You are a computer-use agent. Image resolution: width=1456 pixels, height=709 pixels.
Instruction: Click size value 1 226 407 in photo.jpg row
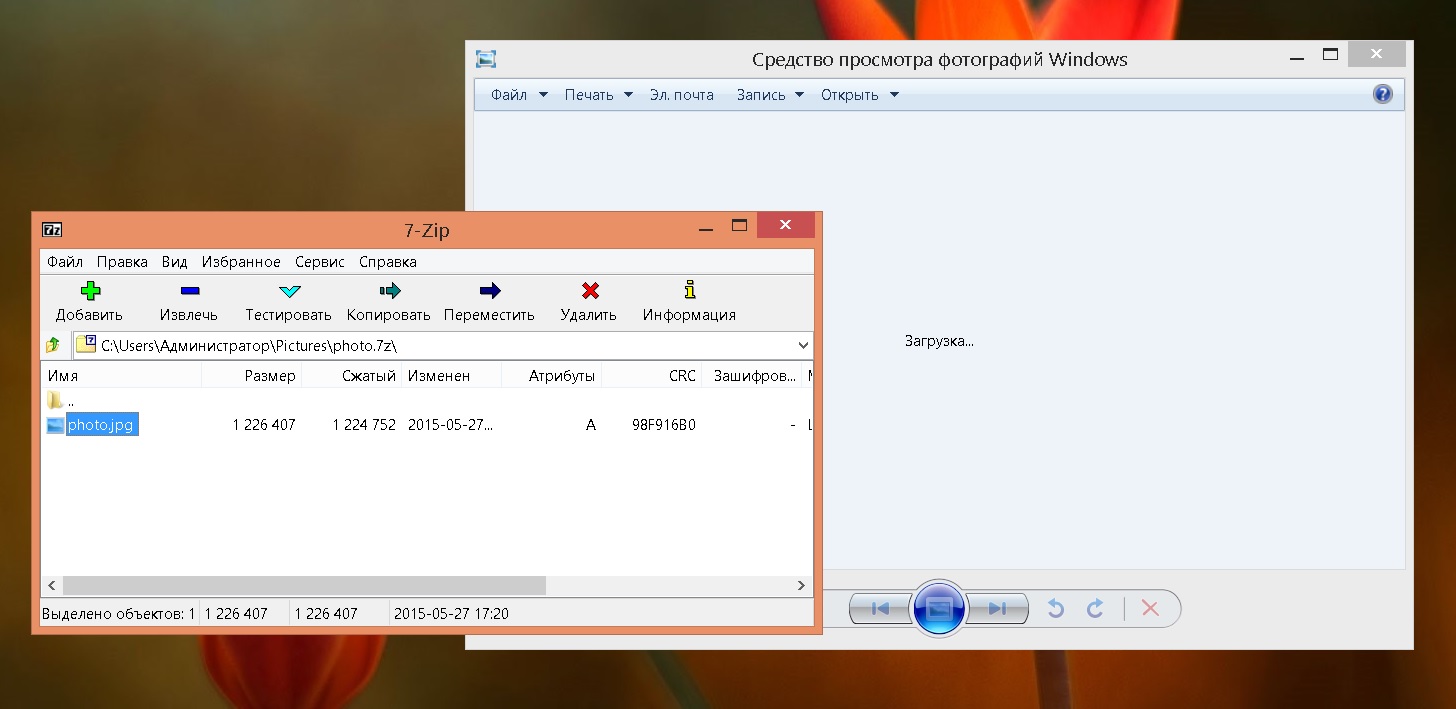(x=264, y=425)
